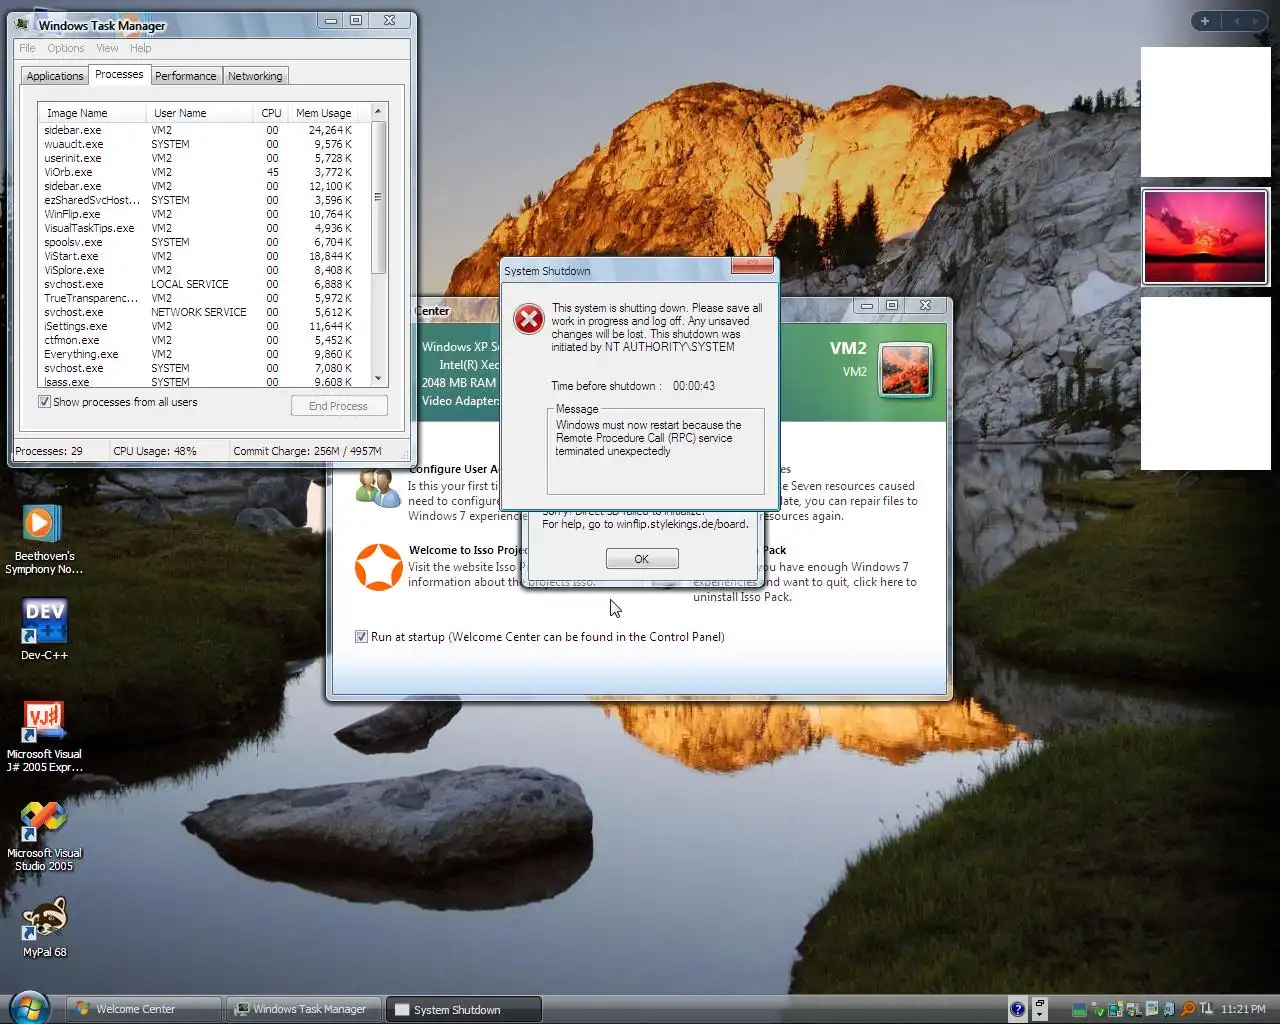Click the process list scroll up arrow
1280x1024 pixels.
378,111
